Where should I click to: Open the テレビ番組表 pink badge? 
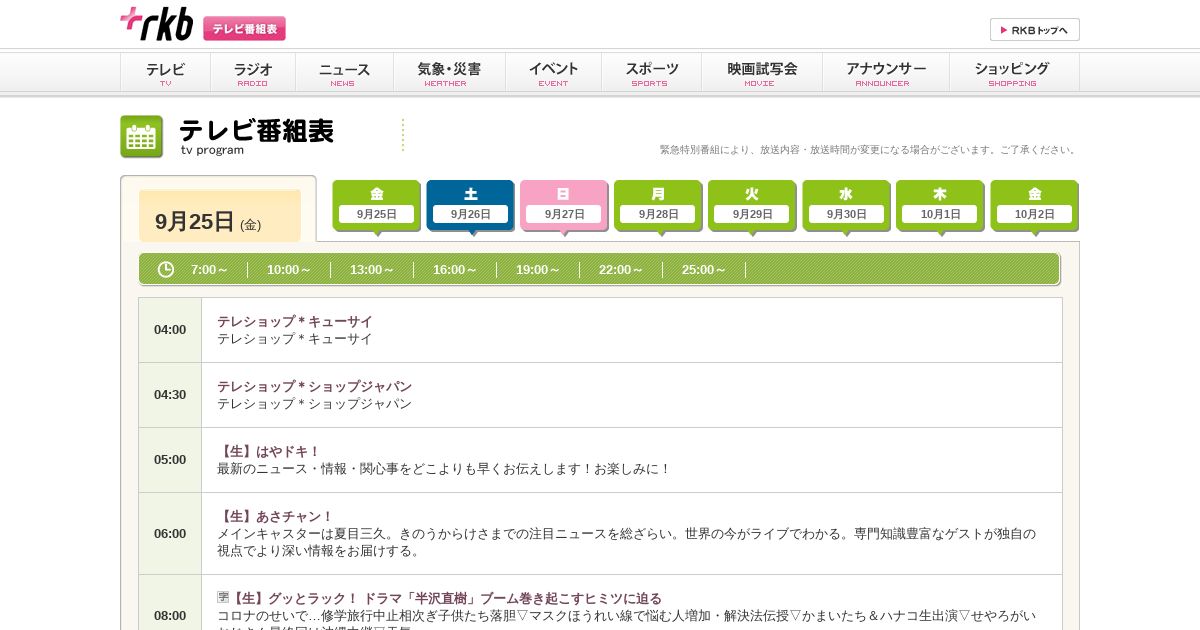(245, 29)
